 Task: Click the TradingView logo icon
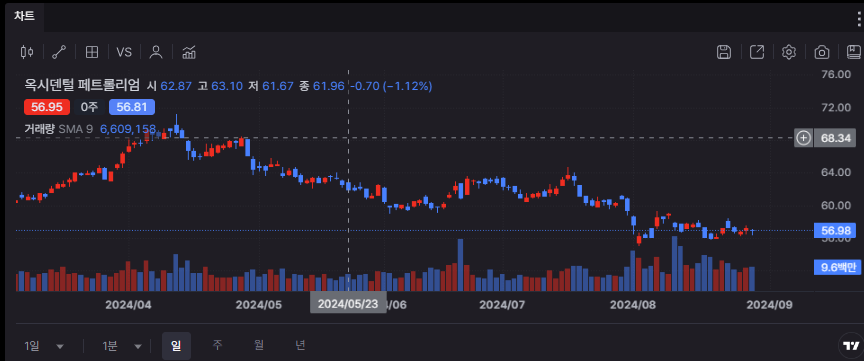click(x=851, y=346)
